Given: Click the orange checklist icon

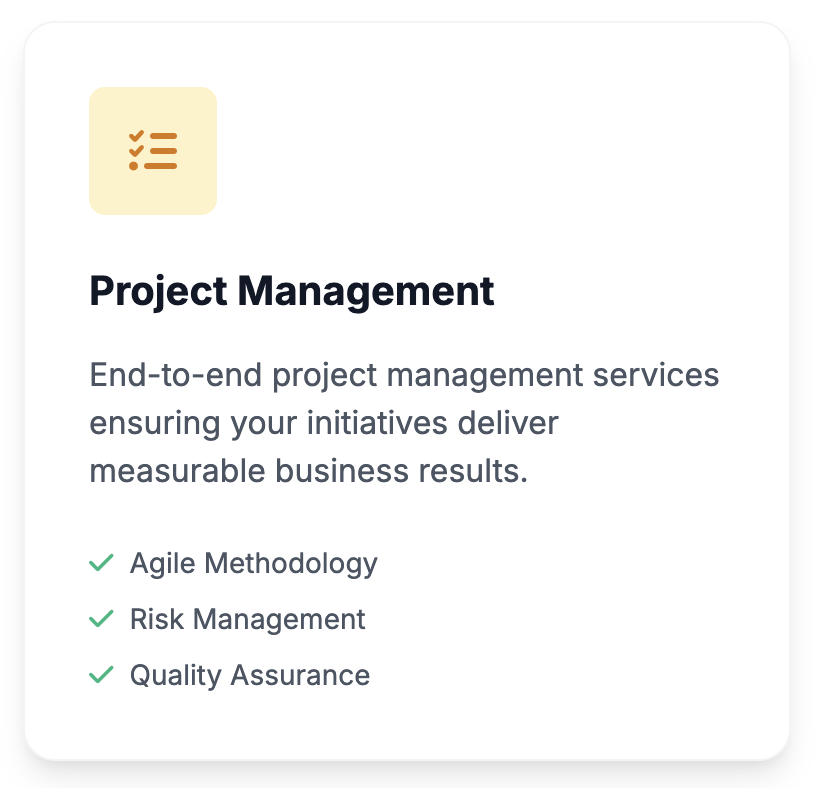Looking at the screenshot, I should click(x=153, y=151).
